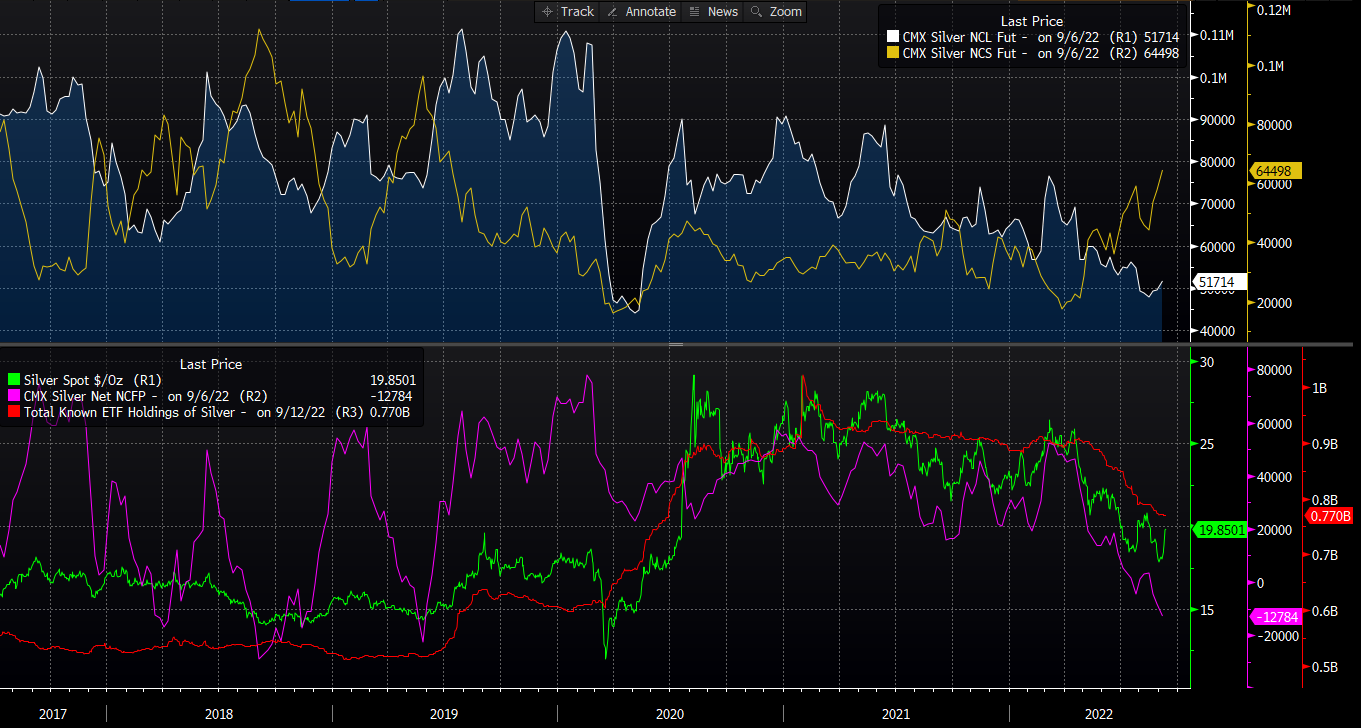Click the 2022 label on time axis
The height and width of the screenshot is (728, 1361).
point(1099,713)
